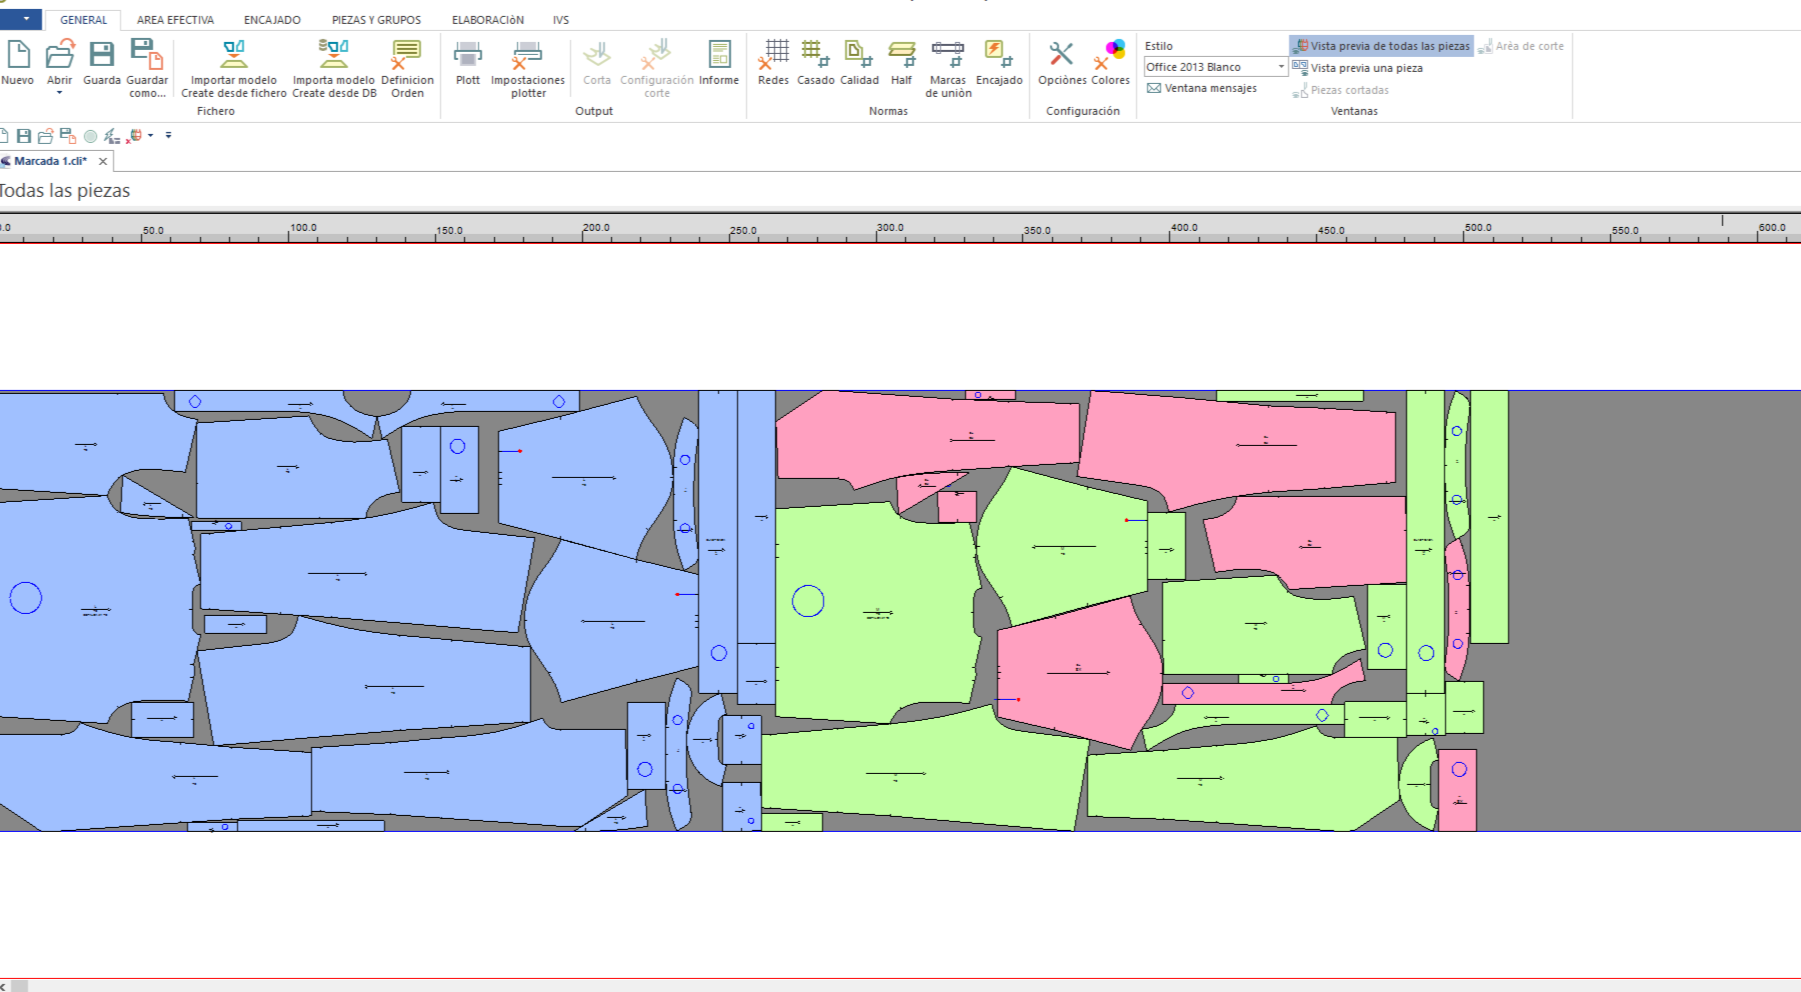1801x992 pixels.
Task: Open the Estilo Office 2013 Blanco dropdown
Action: (1281, 67)
